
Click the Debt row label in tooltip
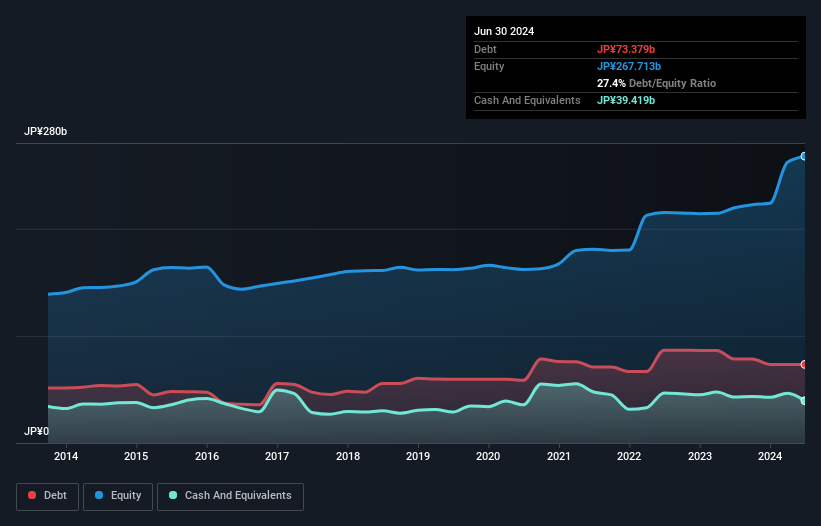[x=485, y=49]
